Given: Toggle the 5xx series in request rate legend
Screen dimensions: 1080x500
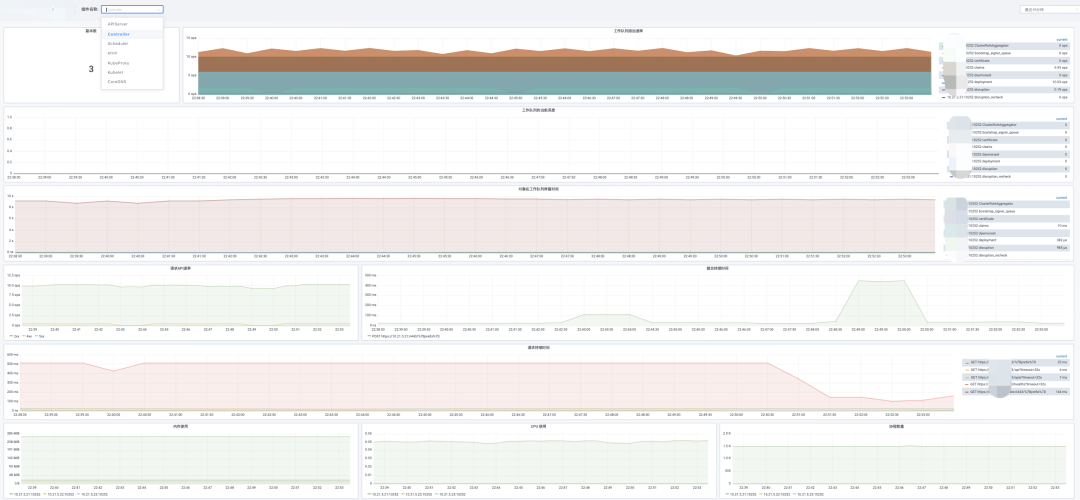Looking at the screenshot, I should (x=40, y=336).
